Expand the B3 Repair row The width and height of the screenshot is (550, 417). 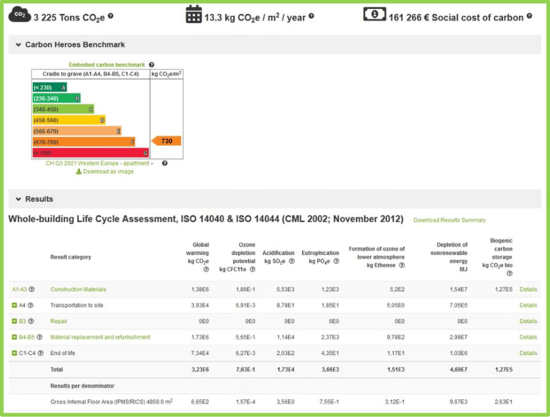click(14, 321)
